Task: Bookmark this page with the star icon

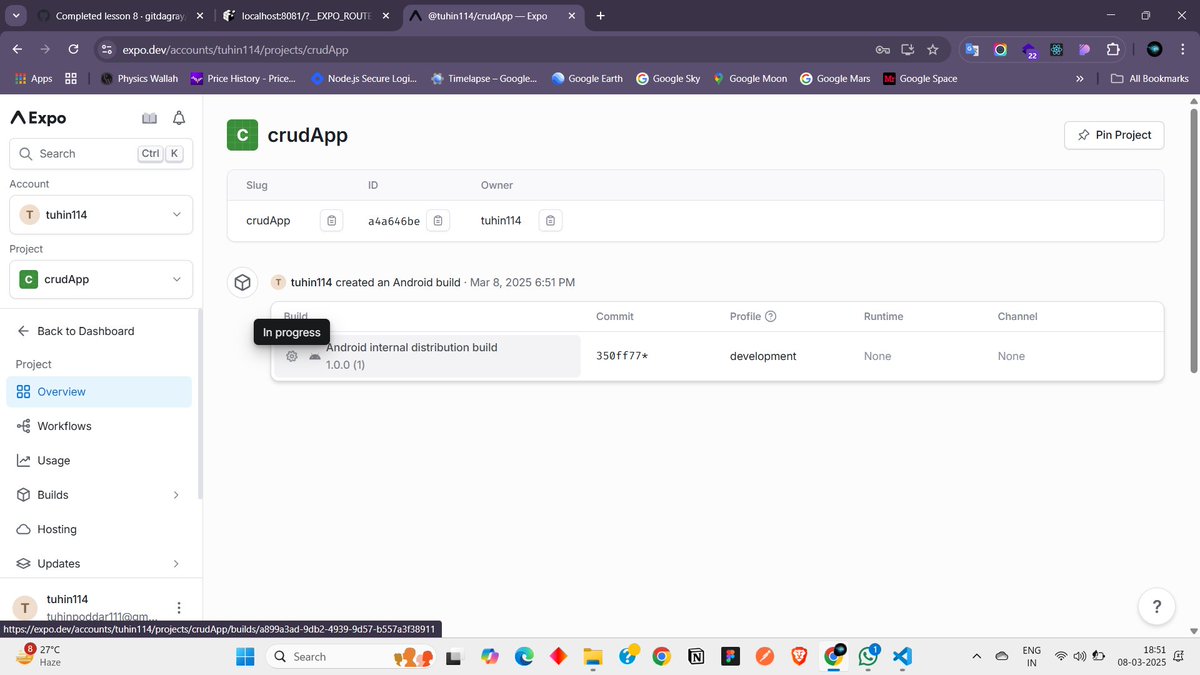Action: (x=932, y=49)
